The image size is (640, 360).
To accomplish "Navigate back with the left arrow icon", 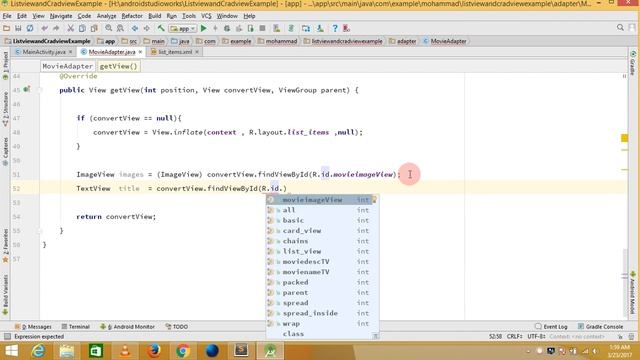I will click(x=135, y=28).
